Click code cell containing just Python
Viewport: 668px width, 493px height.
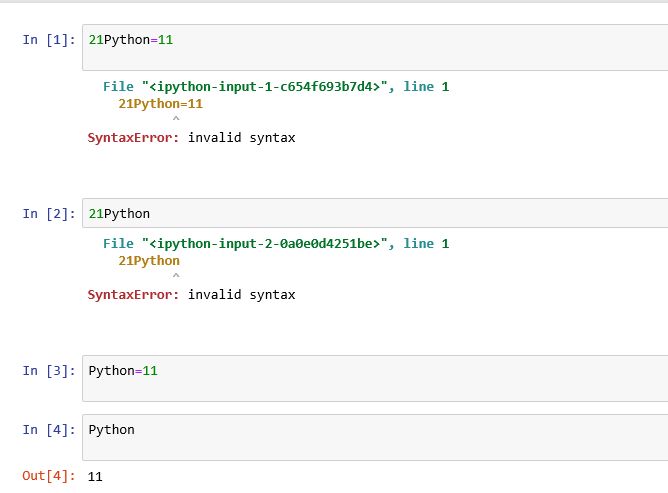pyautogui.click(x=375, y=437)
